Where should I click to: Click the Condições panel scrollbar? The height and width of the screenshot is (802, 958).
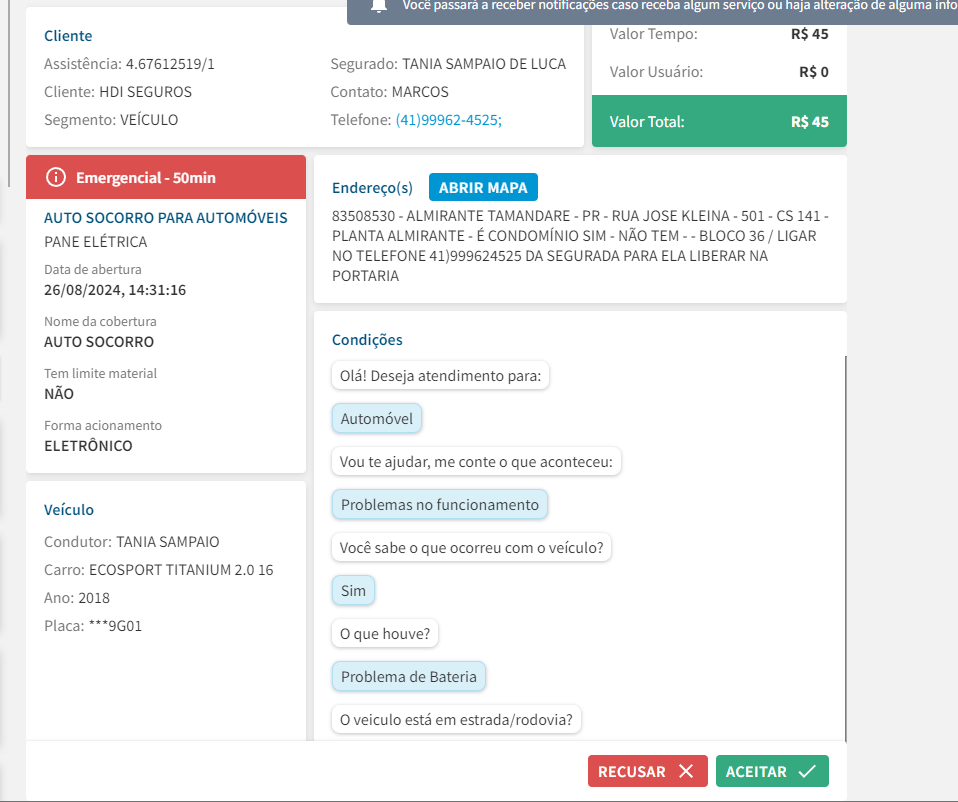pos(845,548)
